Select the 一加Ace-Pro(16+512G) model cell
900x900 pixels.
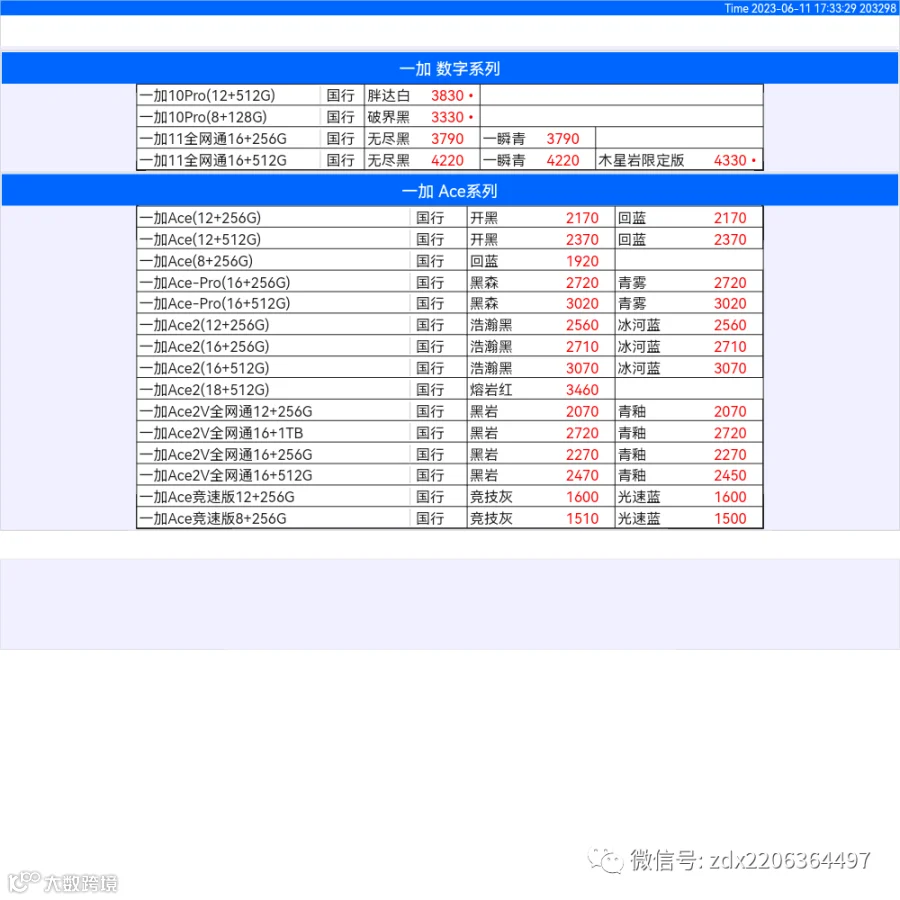pyautogui.click(x=273, y=303)
